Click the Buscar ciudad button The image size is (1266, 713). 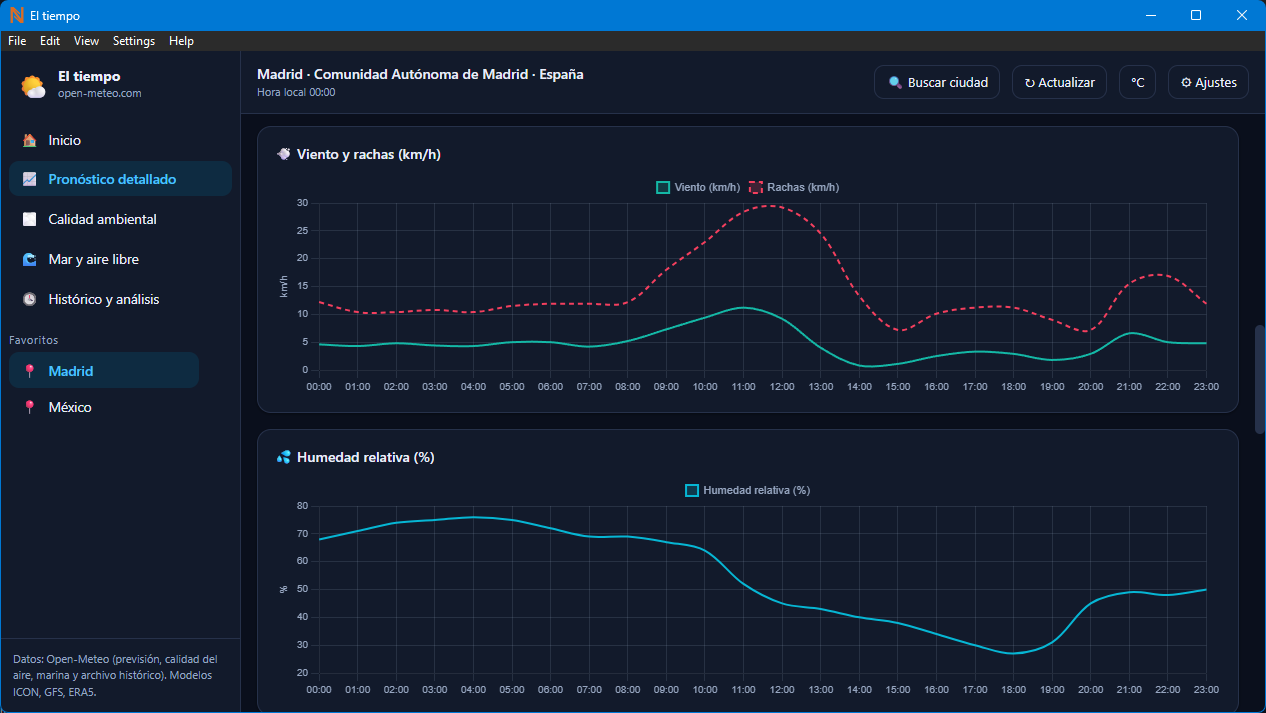click(x=937, y=83)
